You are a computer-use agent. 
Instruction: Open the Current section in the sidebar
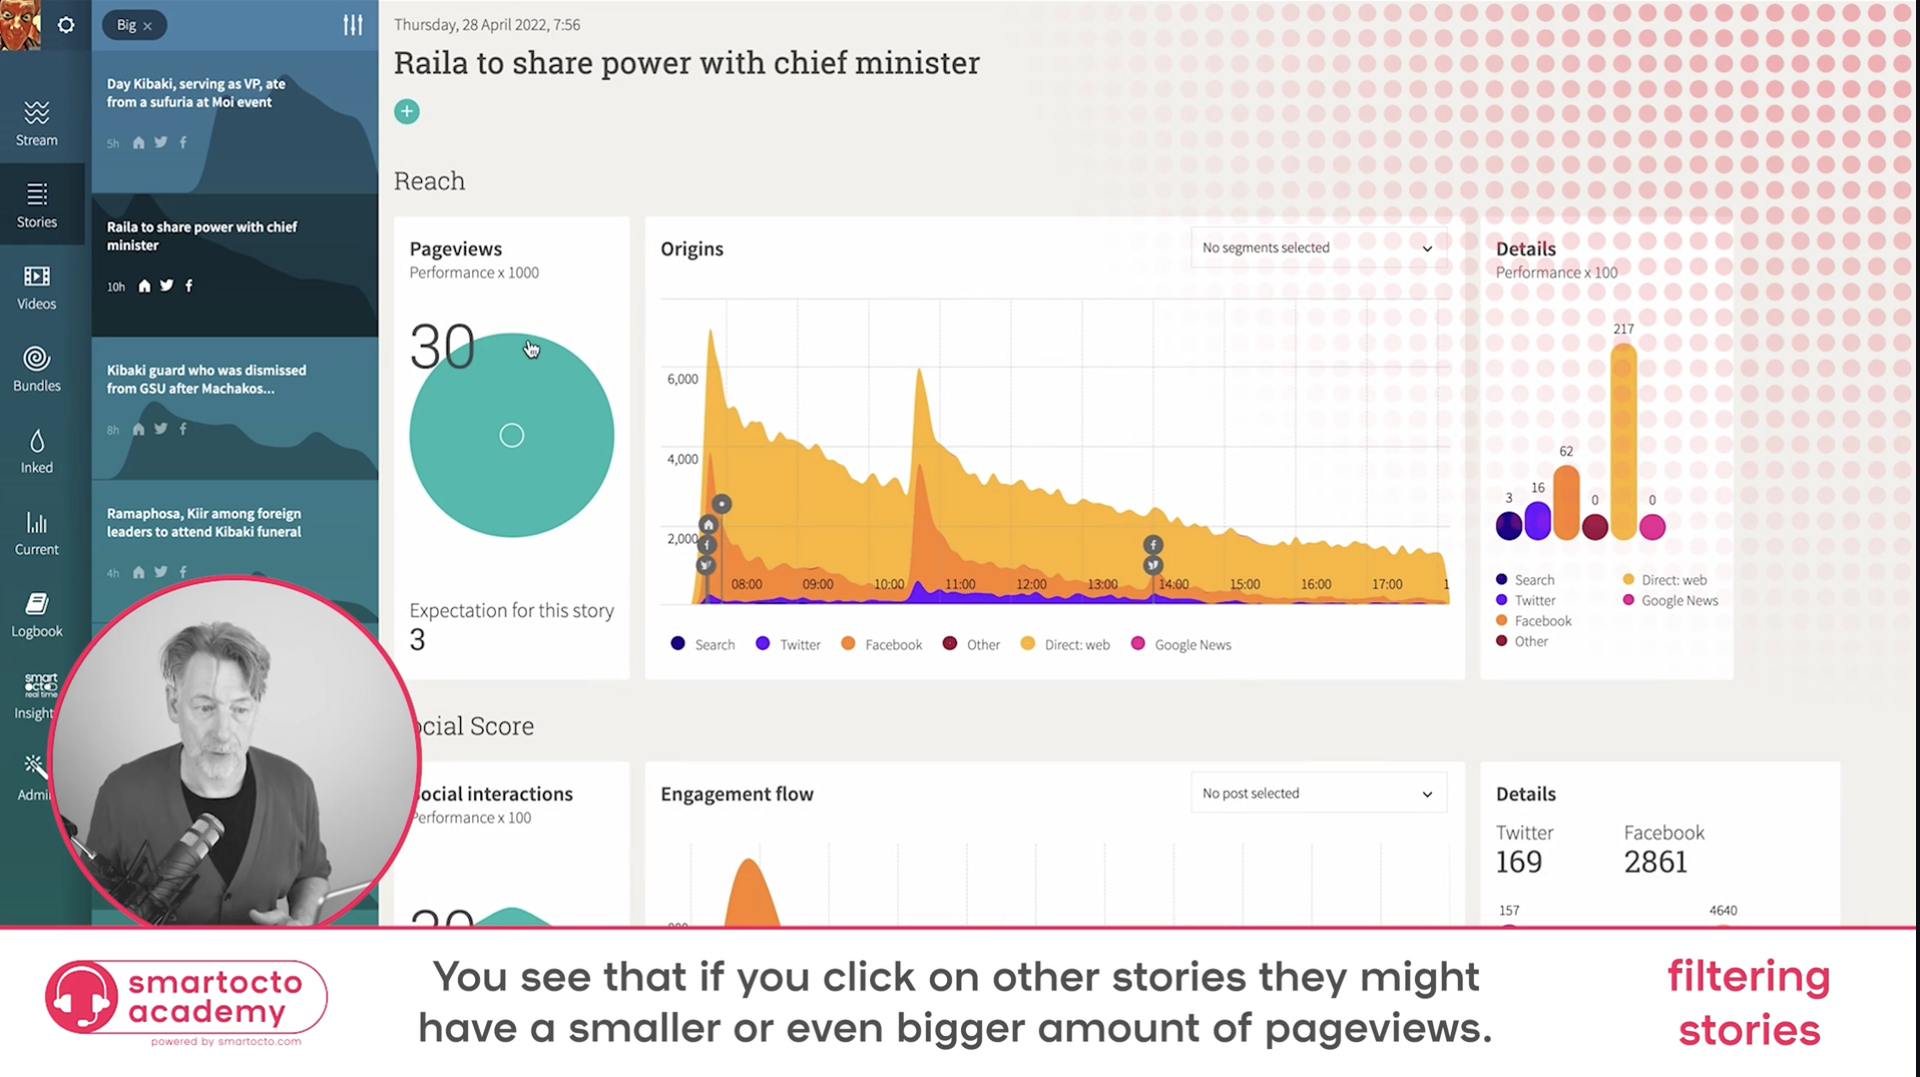(37, 533)
